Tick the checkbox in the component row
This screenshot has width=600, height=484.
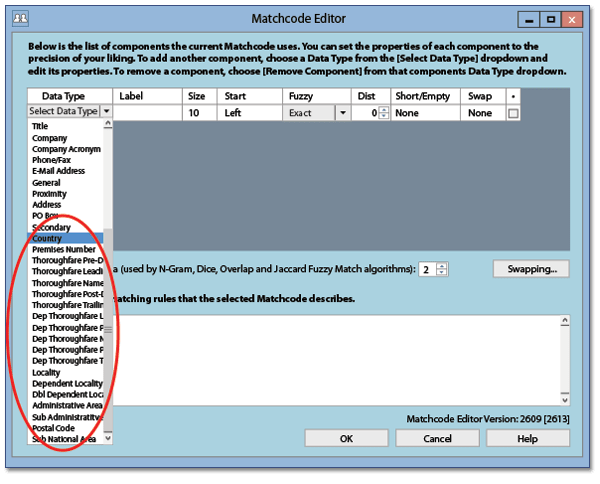coord(513,114)
